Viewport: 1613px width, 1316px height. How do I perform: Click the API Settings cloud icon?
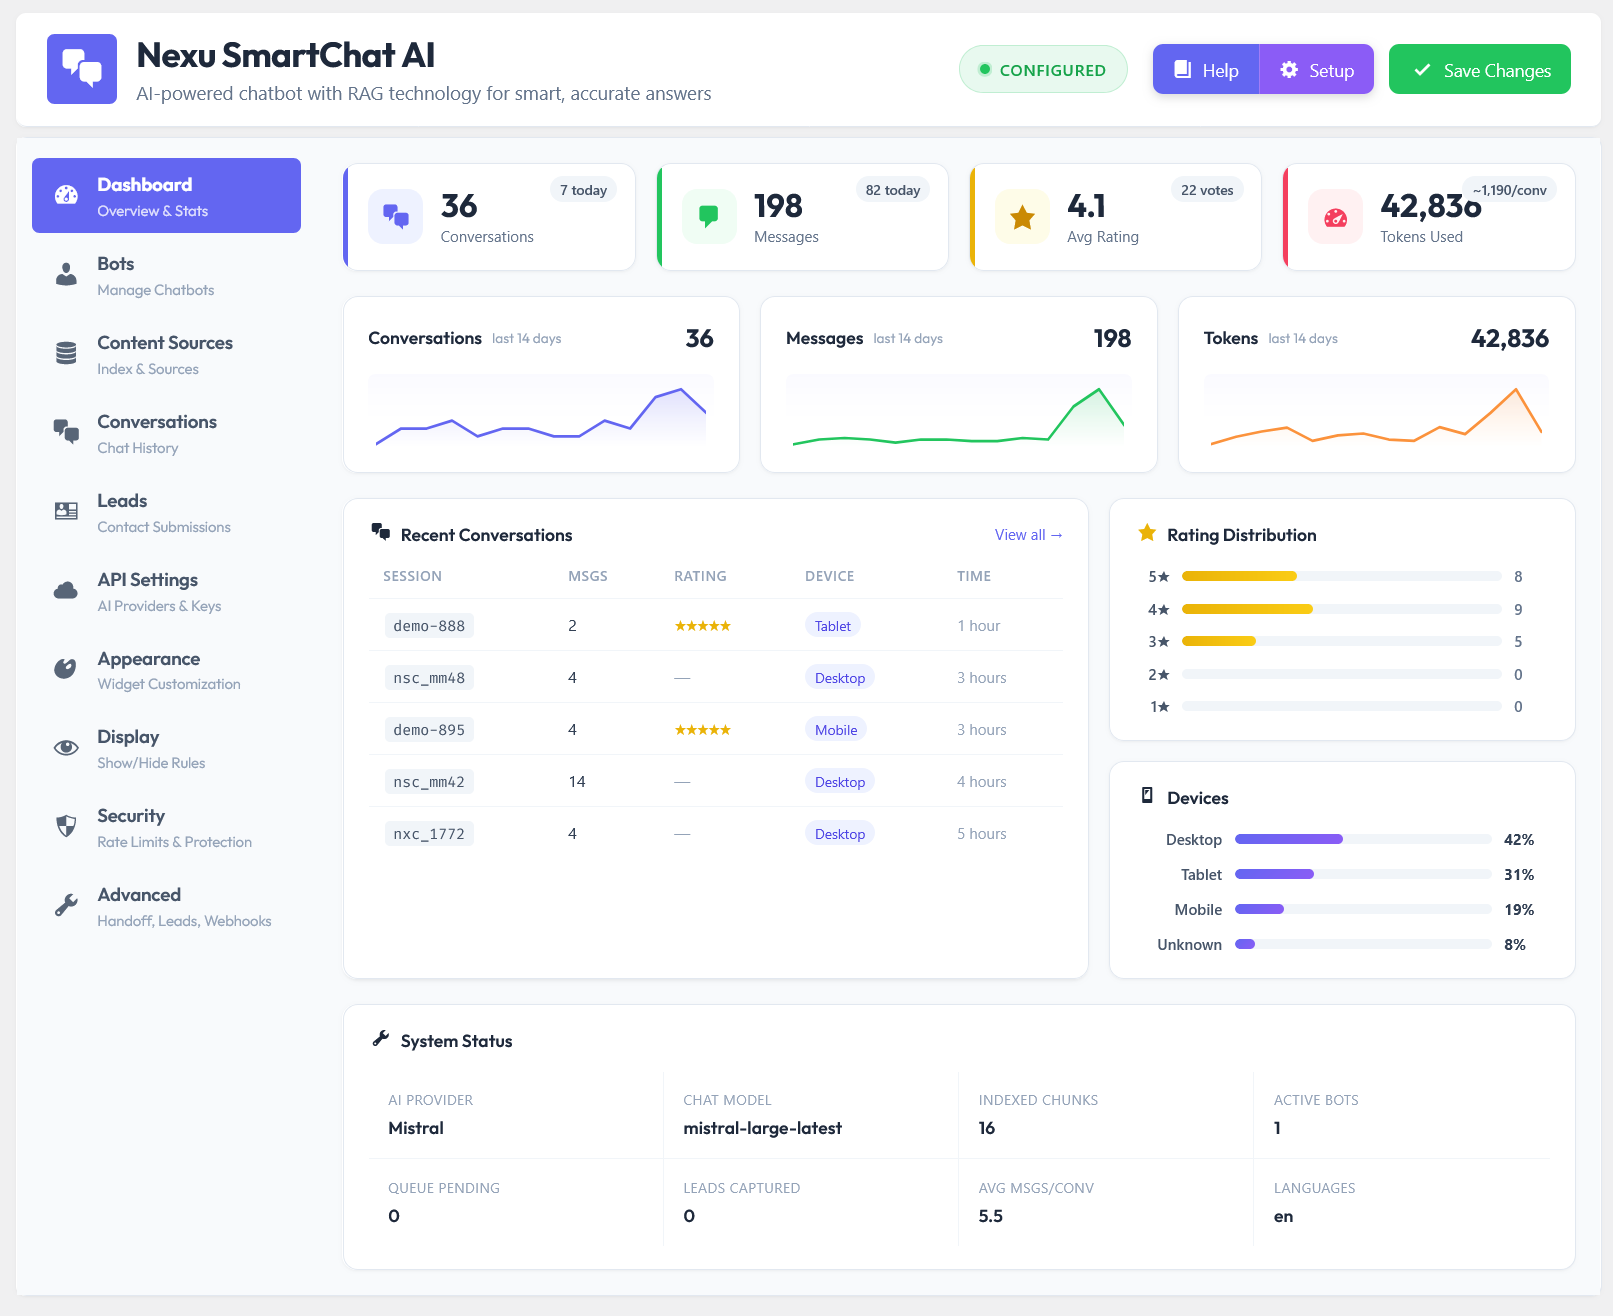pos(66,590)
